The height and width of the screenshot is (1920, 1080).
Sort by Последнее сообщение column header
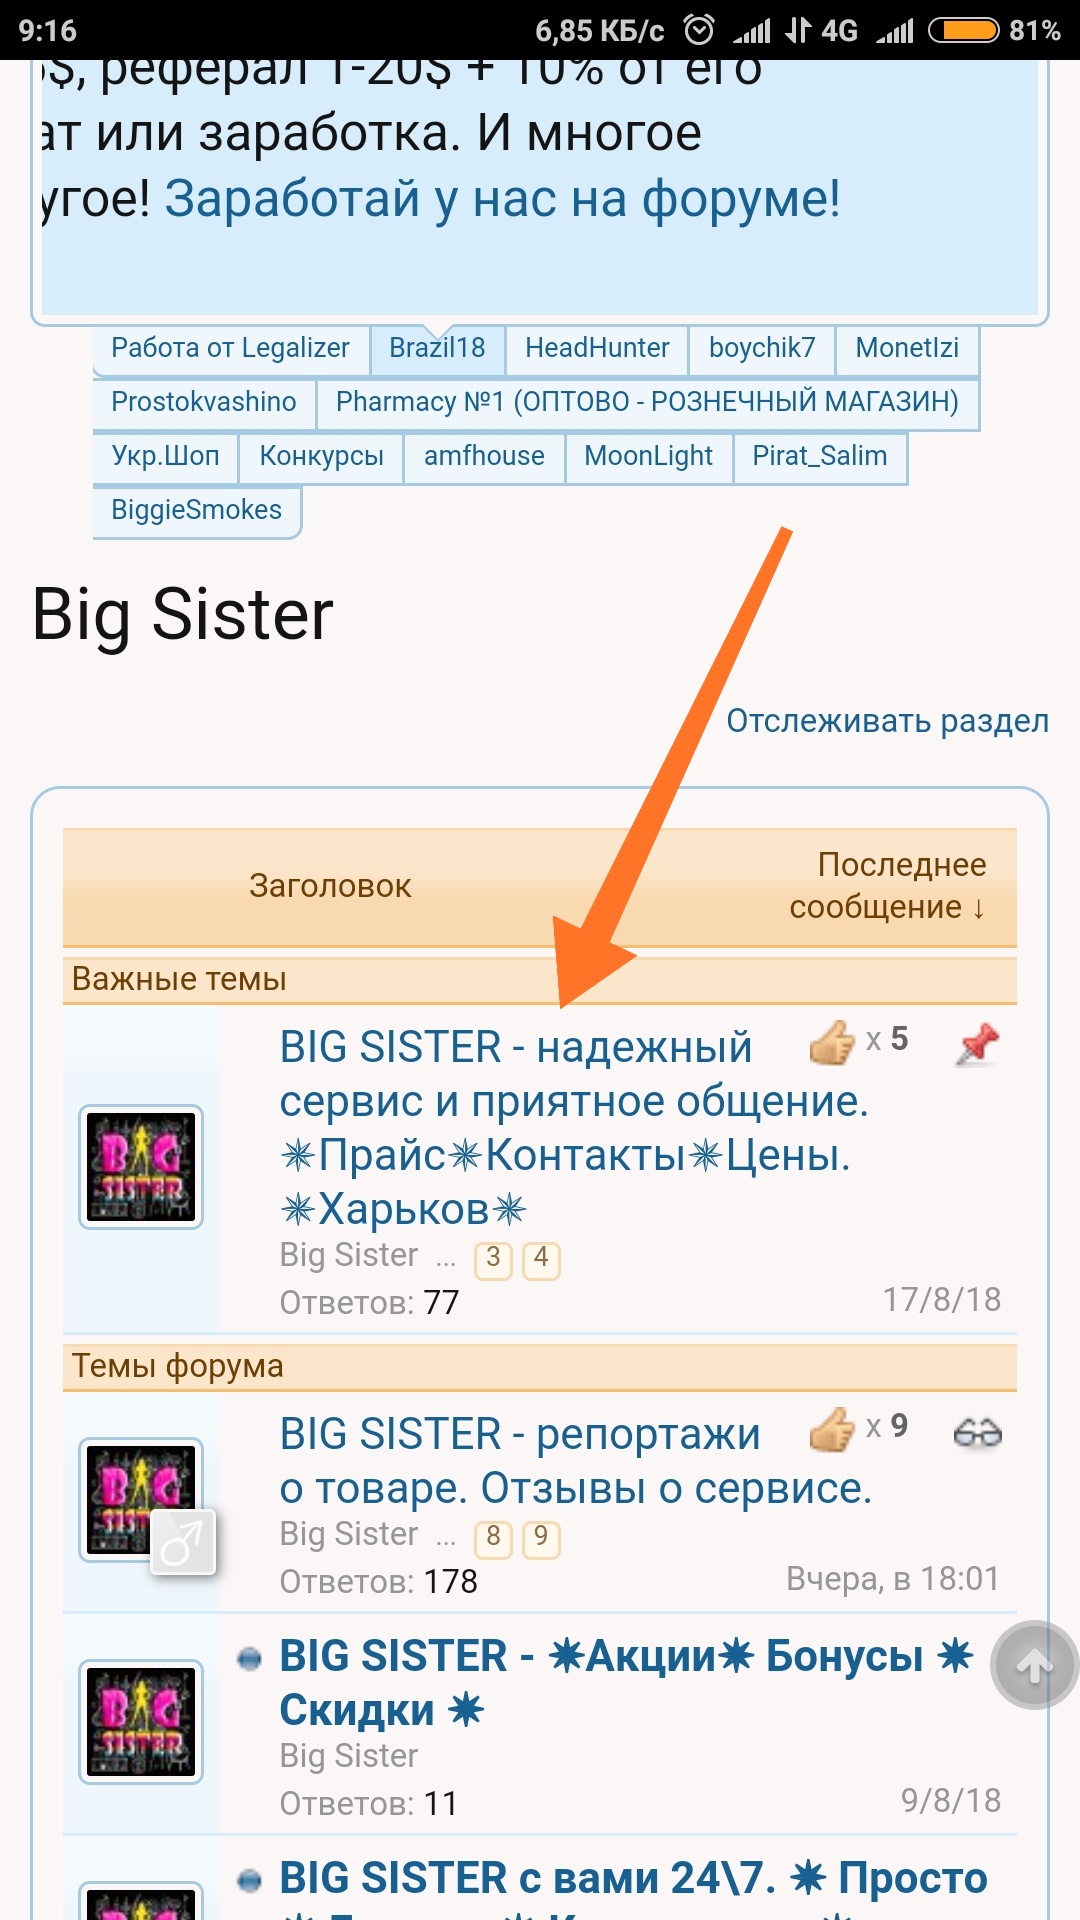[x=887, y=886]
